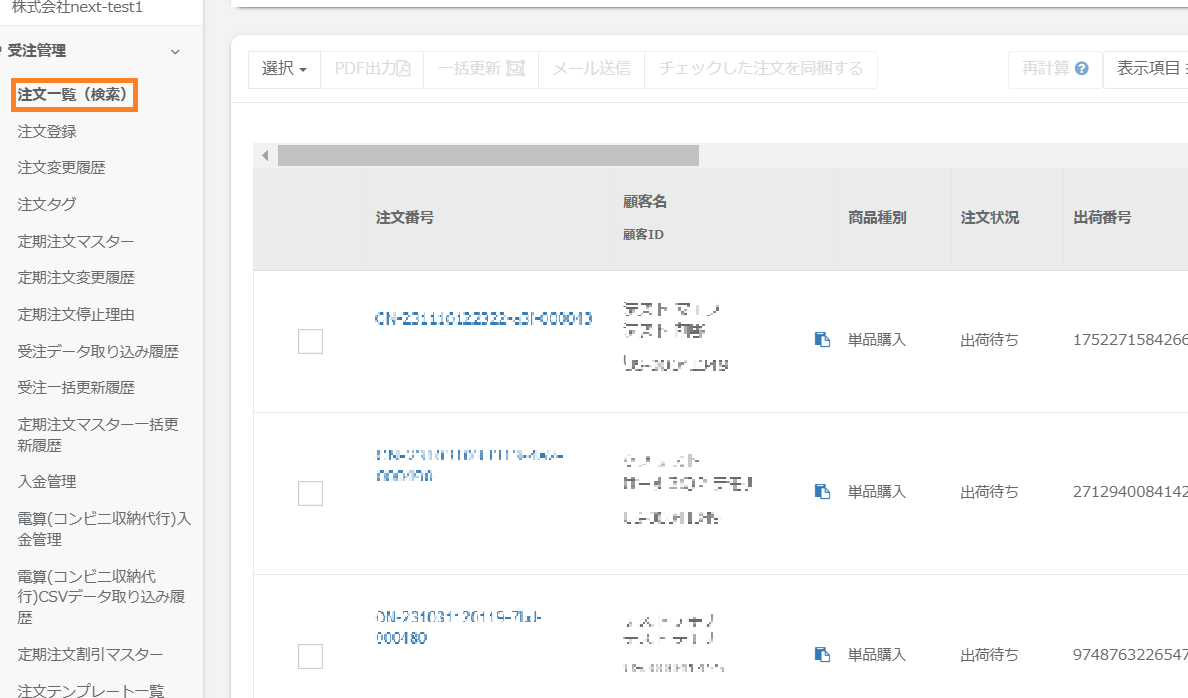Open 注文登録 in the sidebar
Image resolution: width=1188 pixels, height=698 pixels.
[x=47, y=131]
